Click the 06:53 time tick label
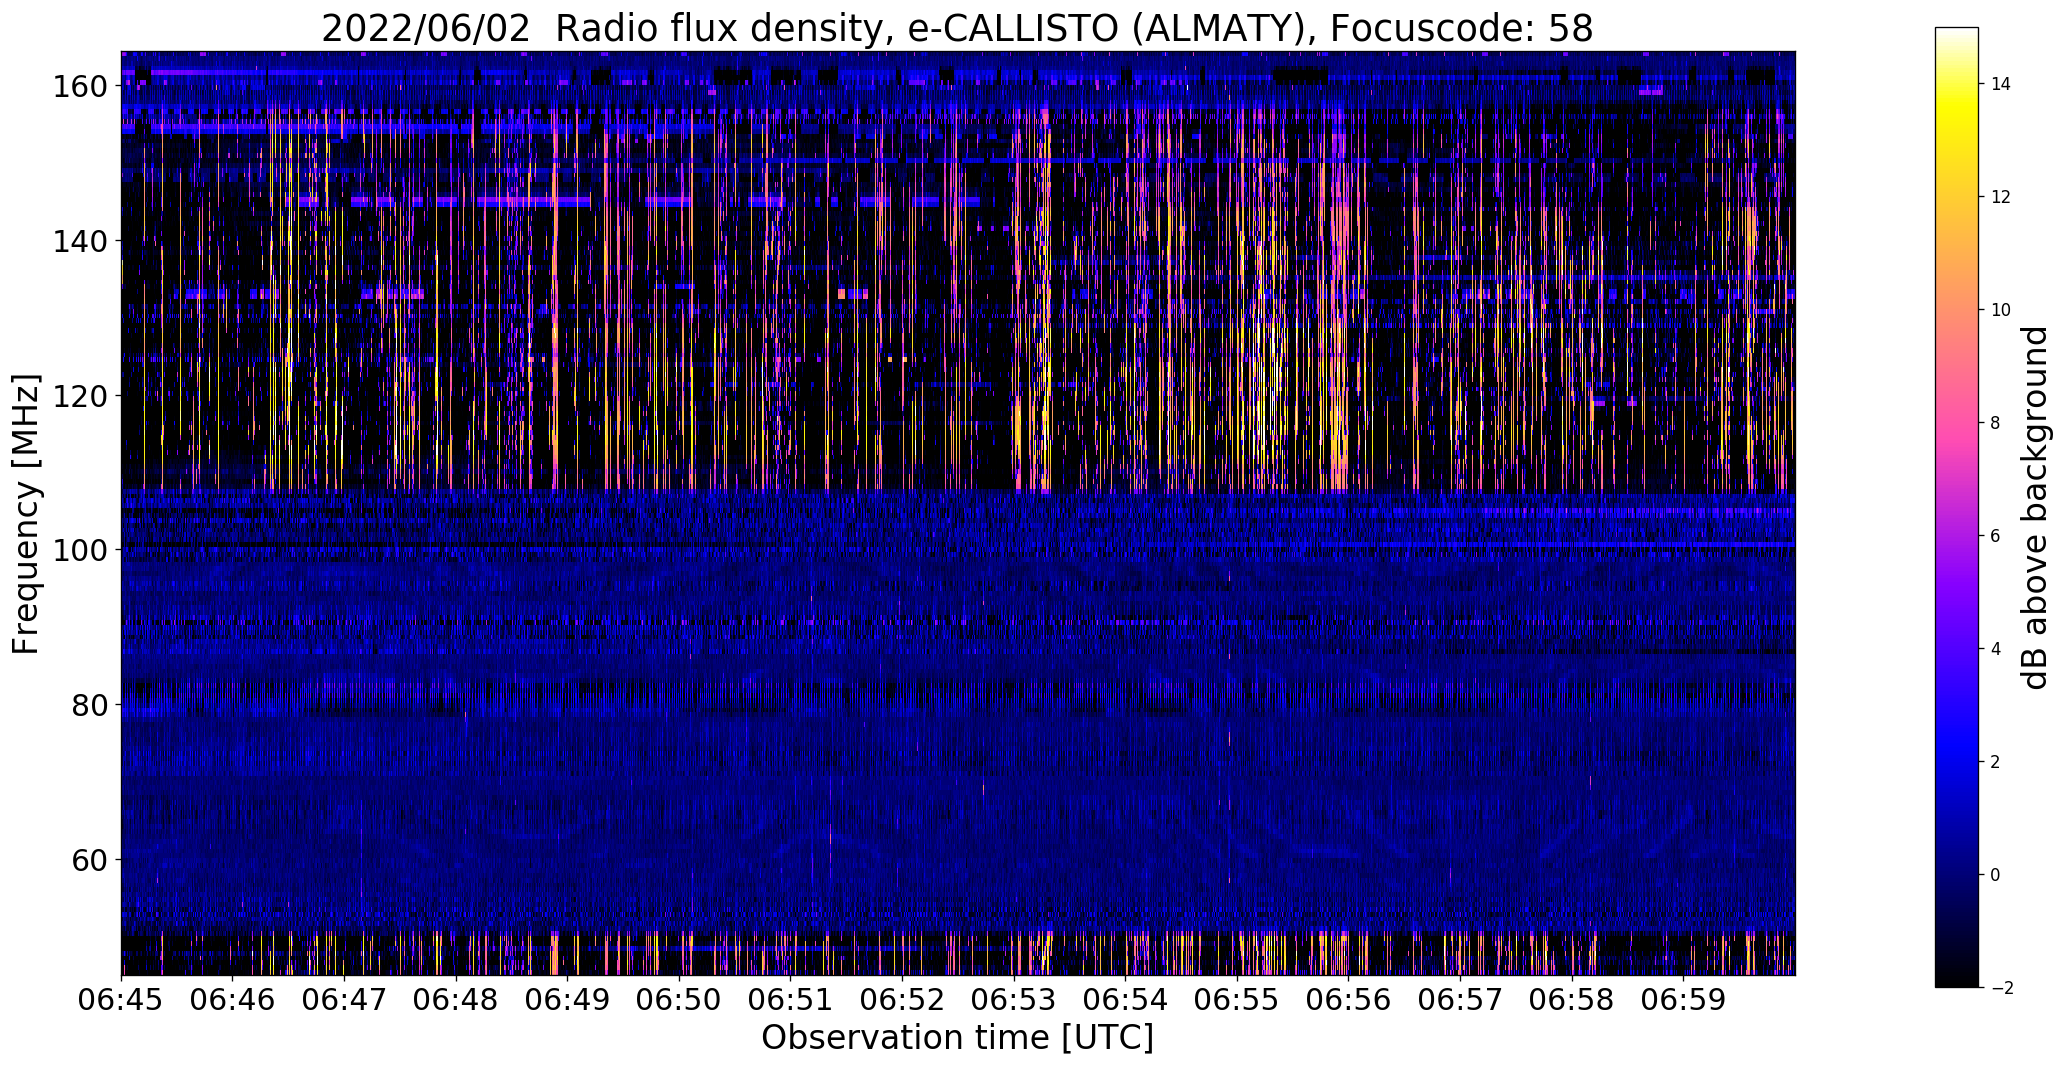Screen dimensions: 2066x1067 point(1014,999)
